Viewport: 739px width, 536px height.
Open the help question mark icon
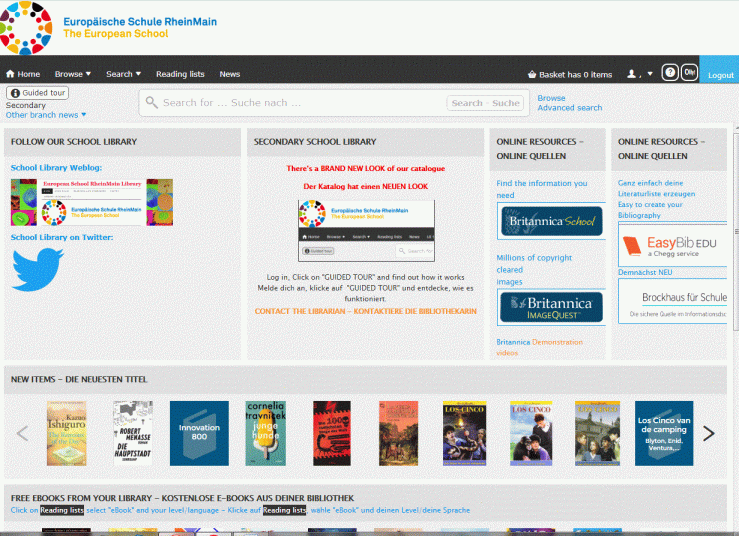click(x=670, y=73)
